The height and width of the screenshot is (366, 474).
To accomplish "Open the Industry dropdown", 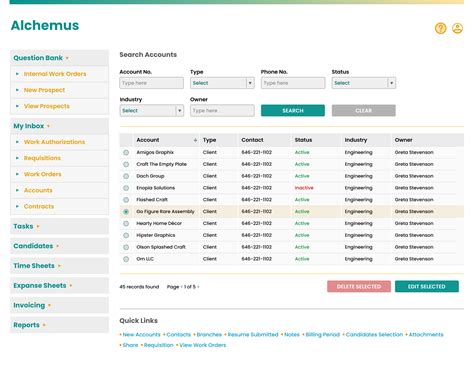I will pyautogui.click(x=152, y=111).
